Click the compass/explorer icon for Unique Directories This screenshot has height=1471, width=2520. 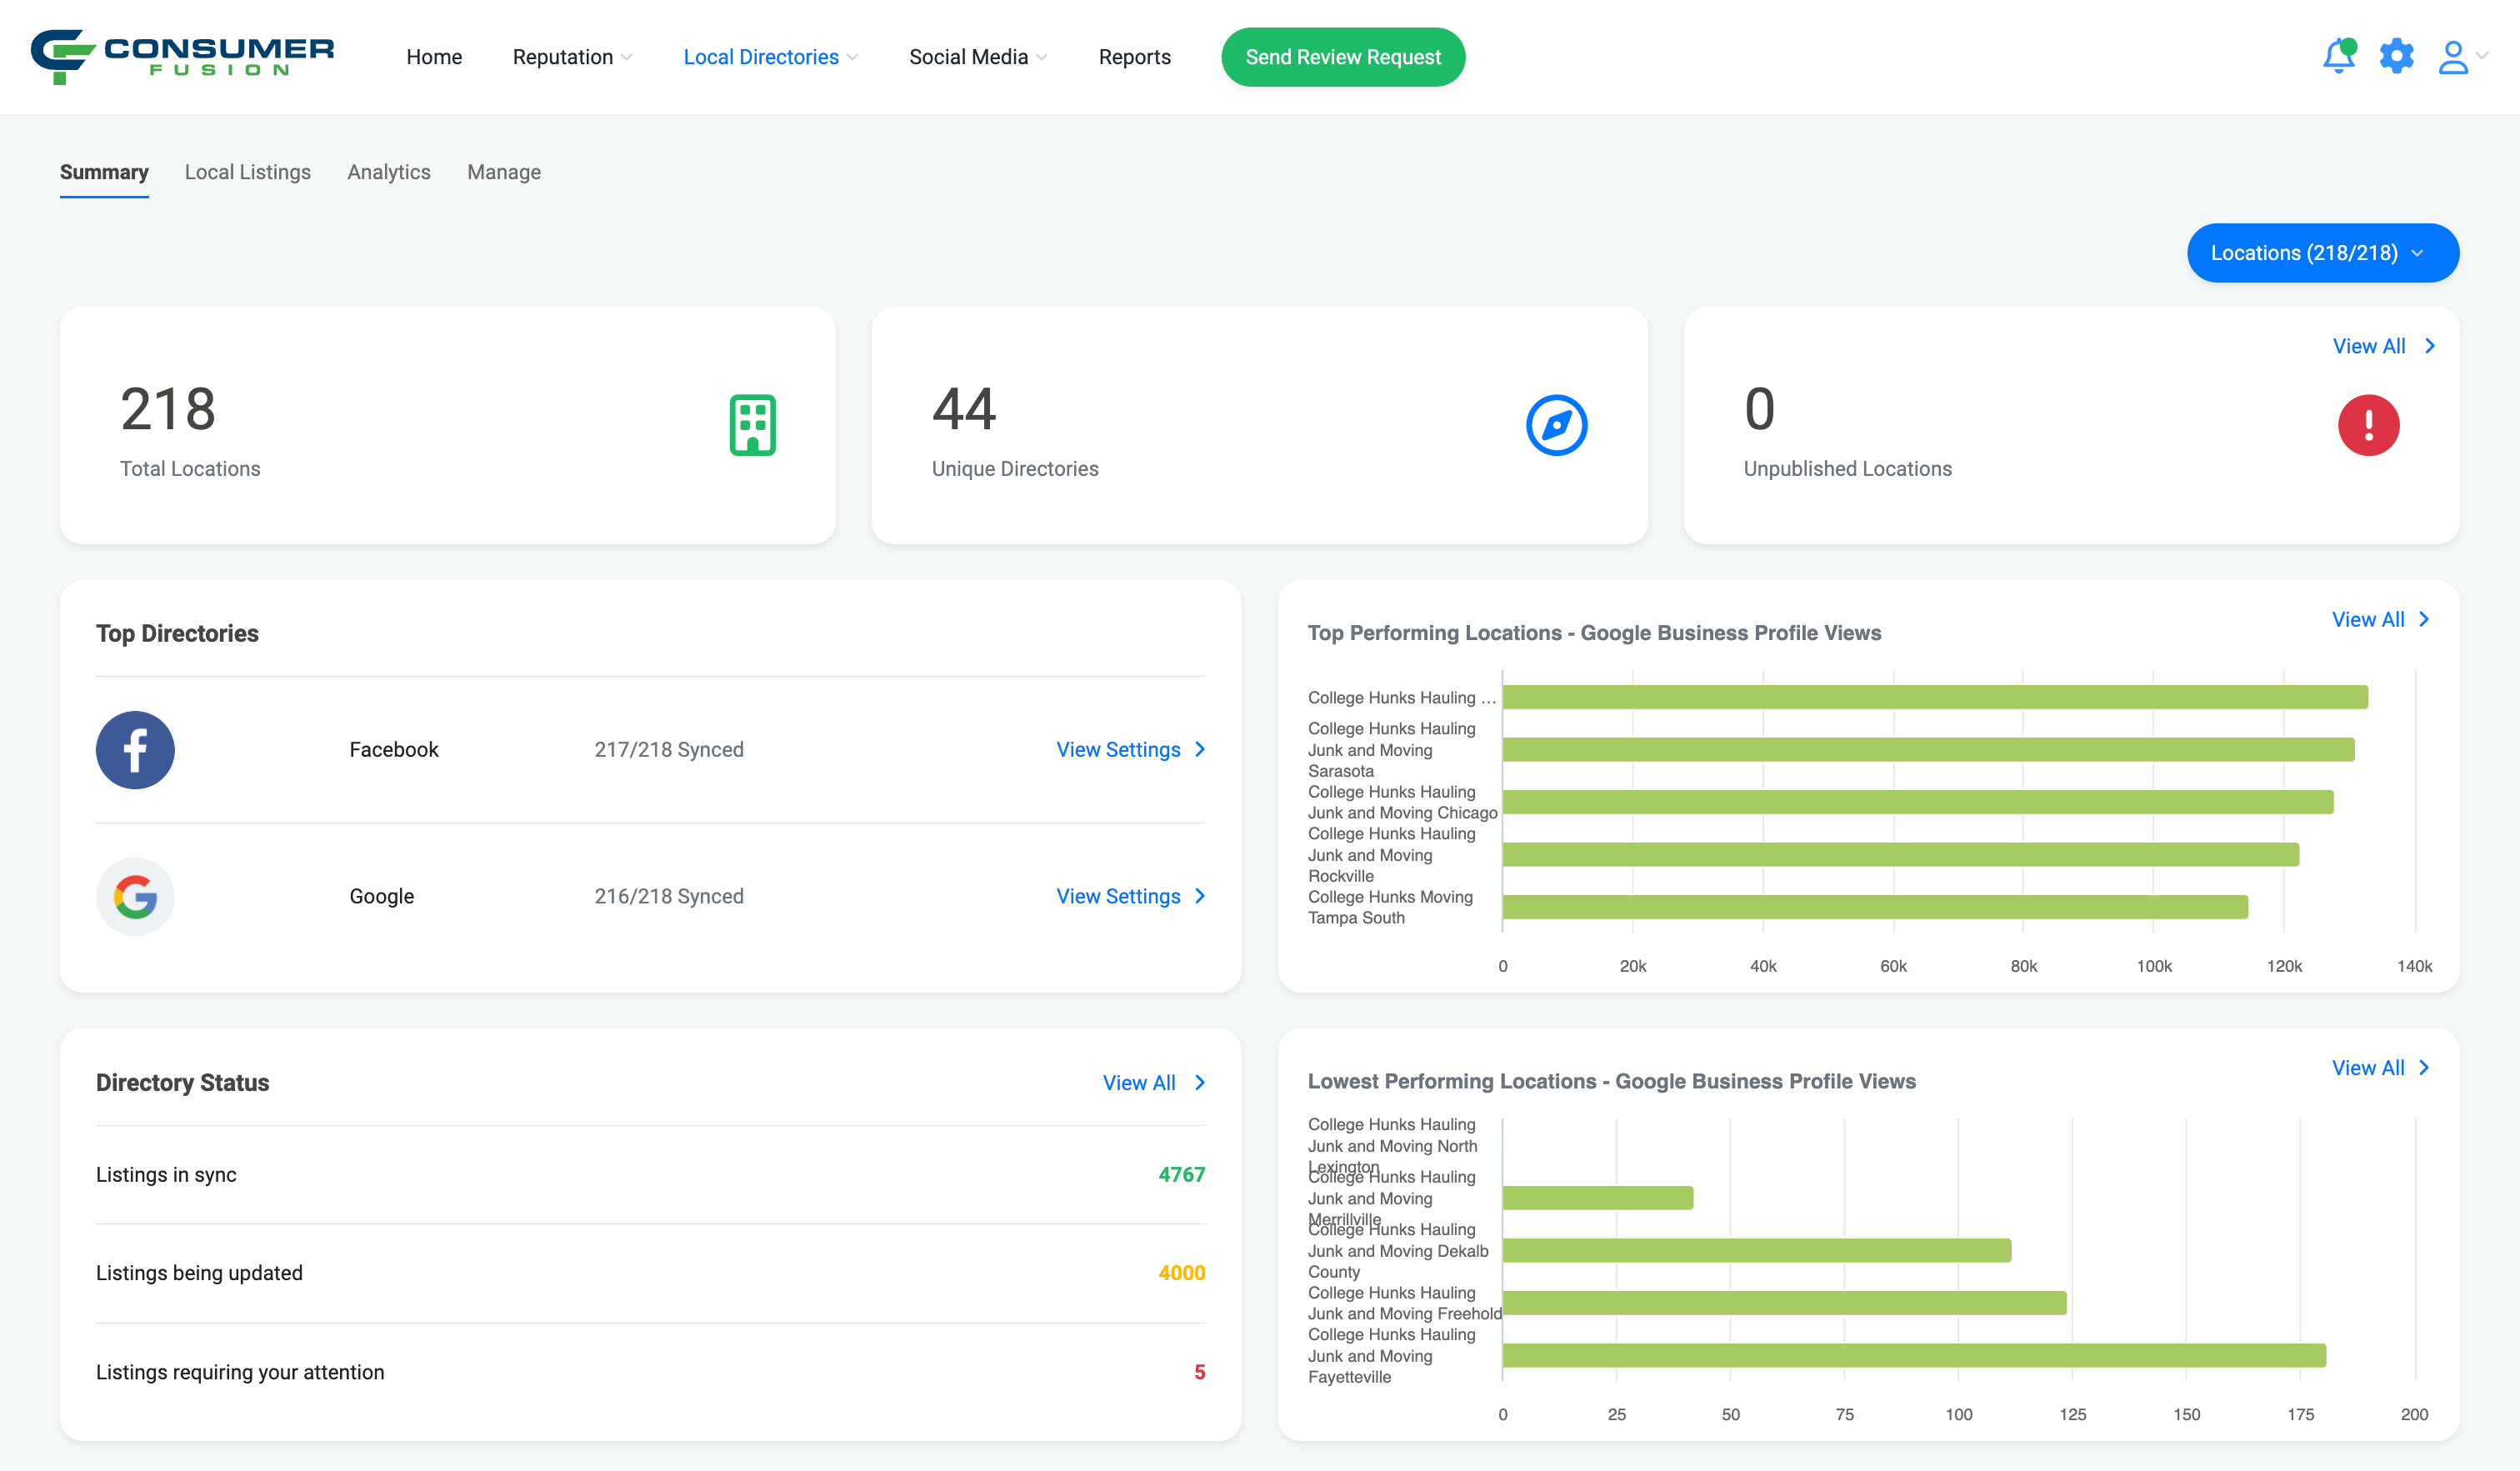(x=1556, y=426)
